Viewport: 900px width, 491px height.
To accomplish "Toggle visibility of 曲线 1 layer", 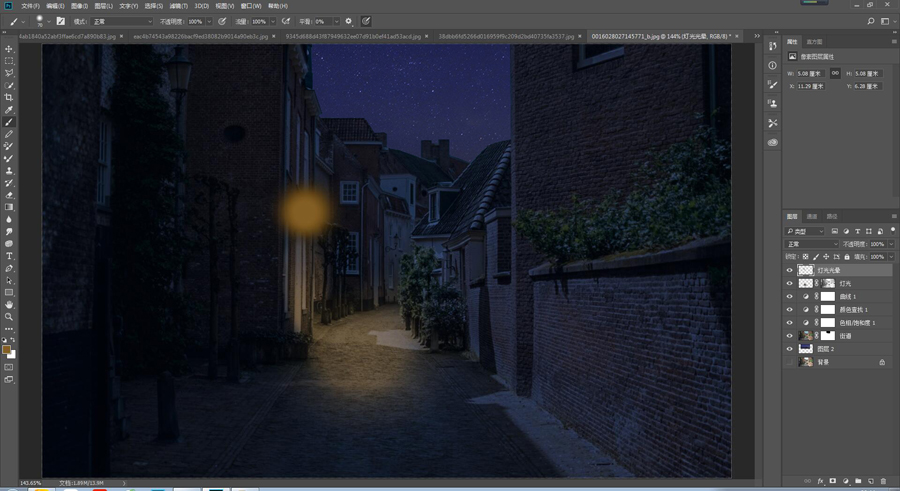I will [789, 297].
